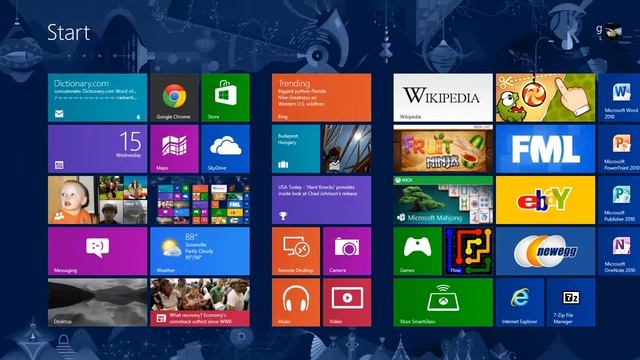
Task: Open the Calendar tile showing 15 Wednesday
Action: [98, 149]
